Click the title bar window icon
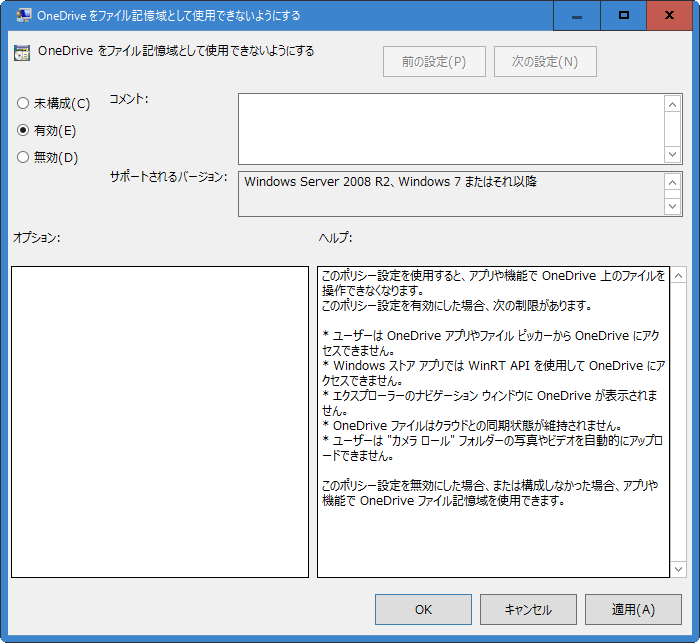This screenshot has height=643, width=700. click(24, 15)
